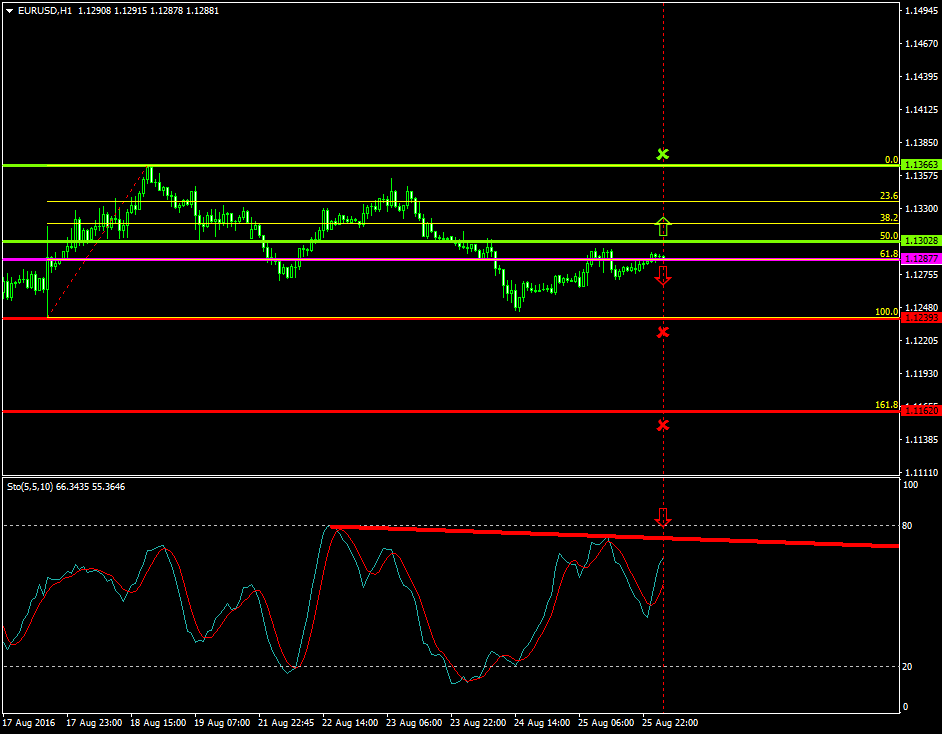Click the 38.2 Fibonacci level label
The width and height of the screenshot is (942, 734).
pyautogui.click(x=888, y=217)
